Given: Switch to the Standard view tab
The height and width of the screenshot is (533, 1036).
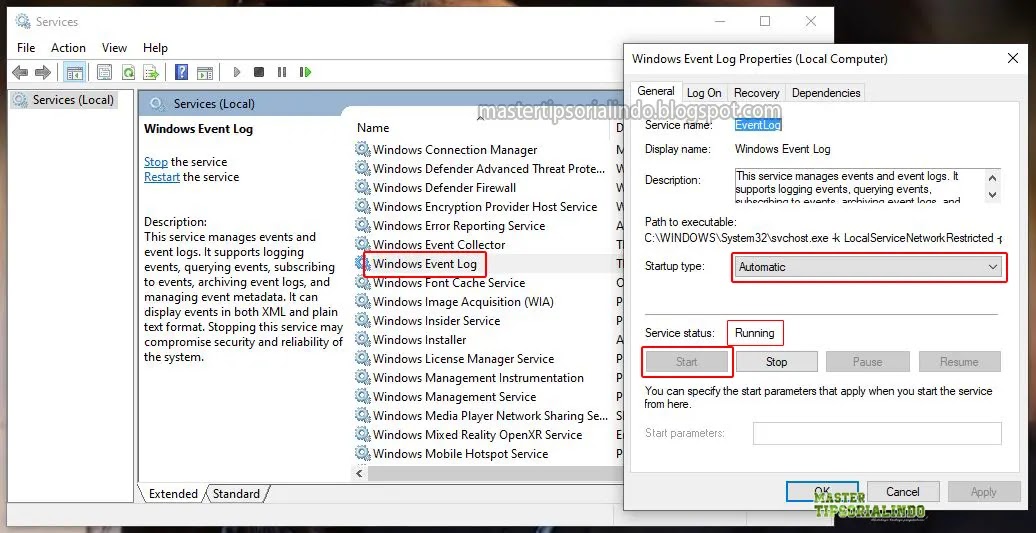Looking at the screenshot, I should point(237,493).
